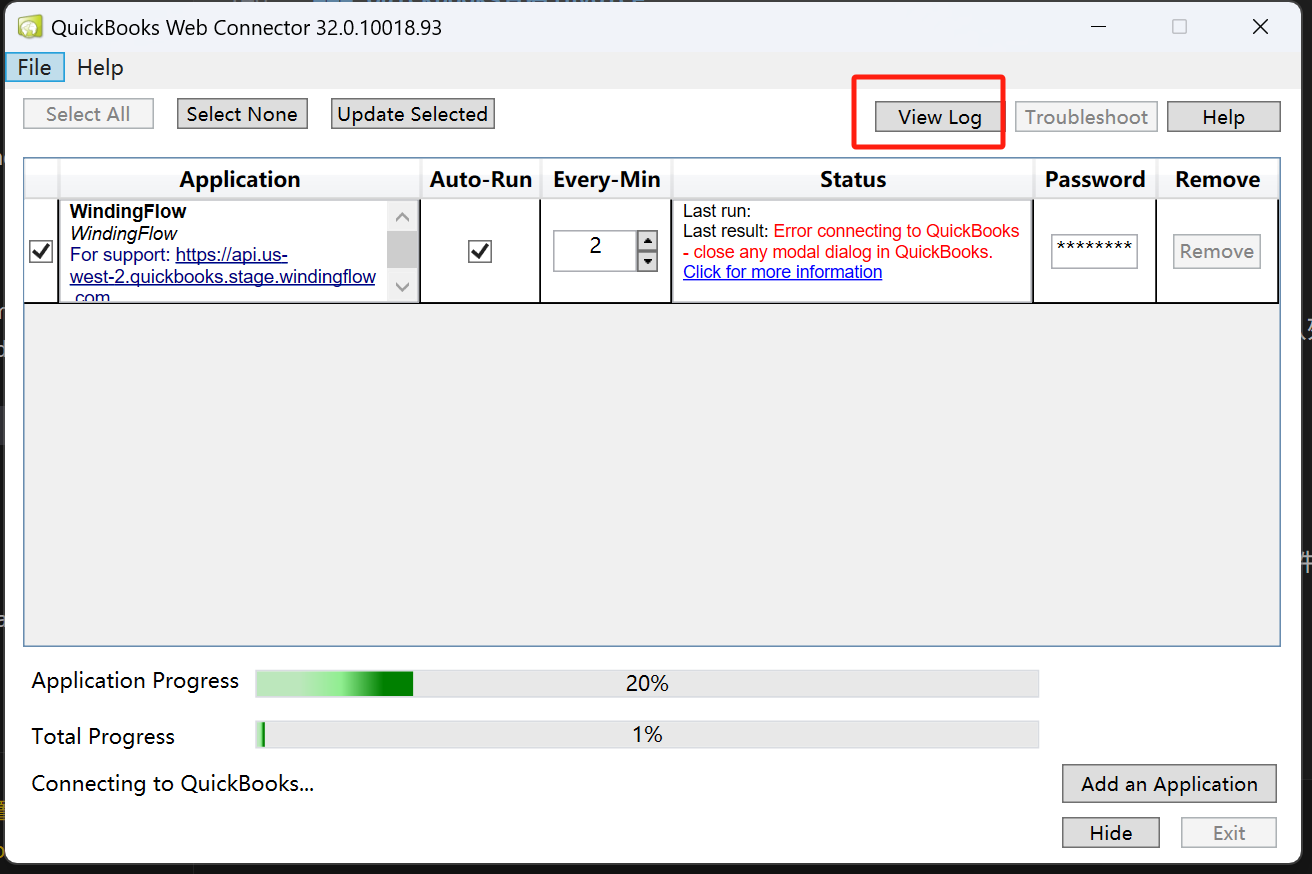The image size is (1312, 874).
Task: Click the WindingFlow password field
Action: (1094, 251)
